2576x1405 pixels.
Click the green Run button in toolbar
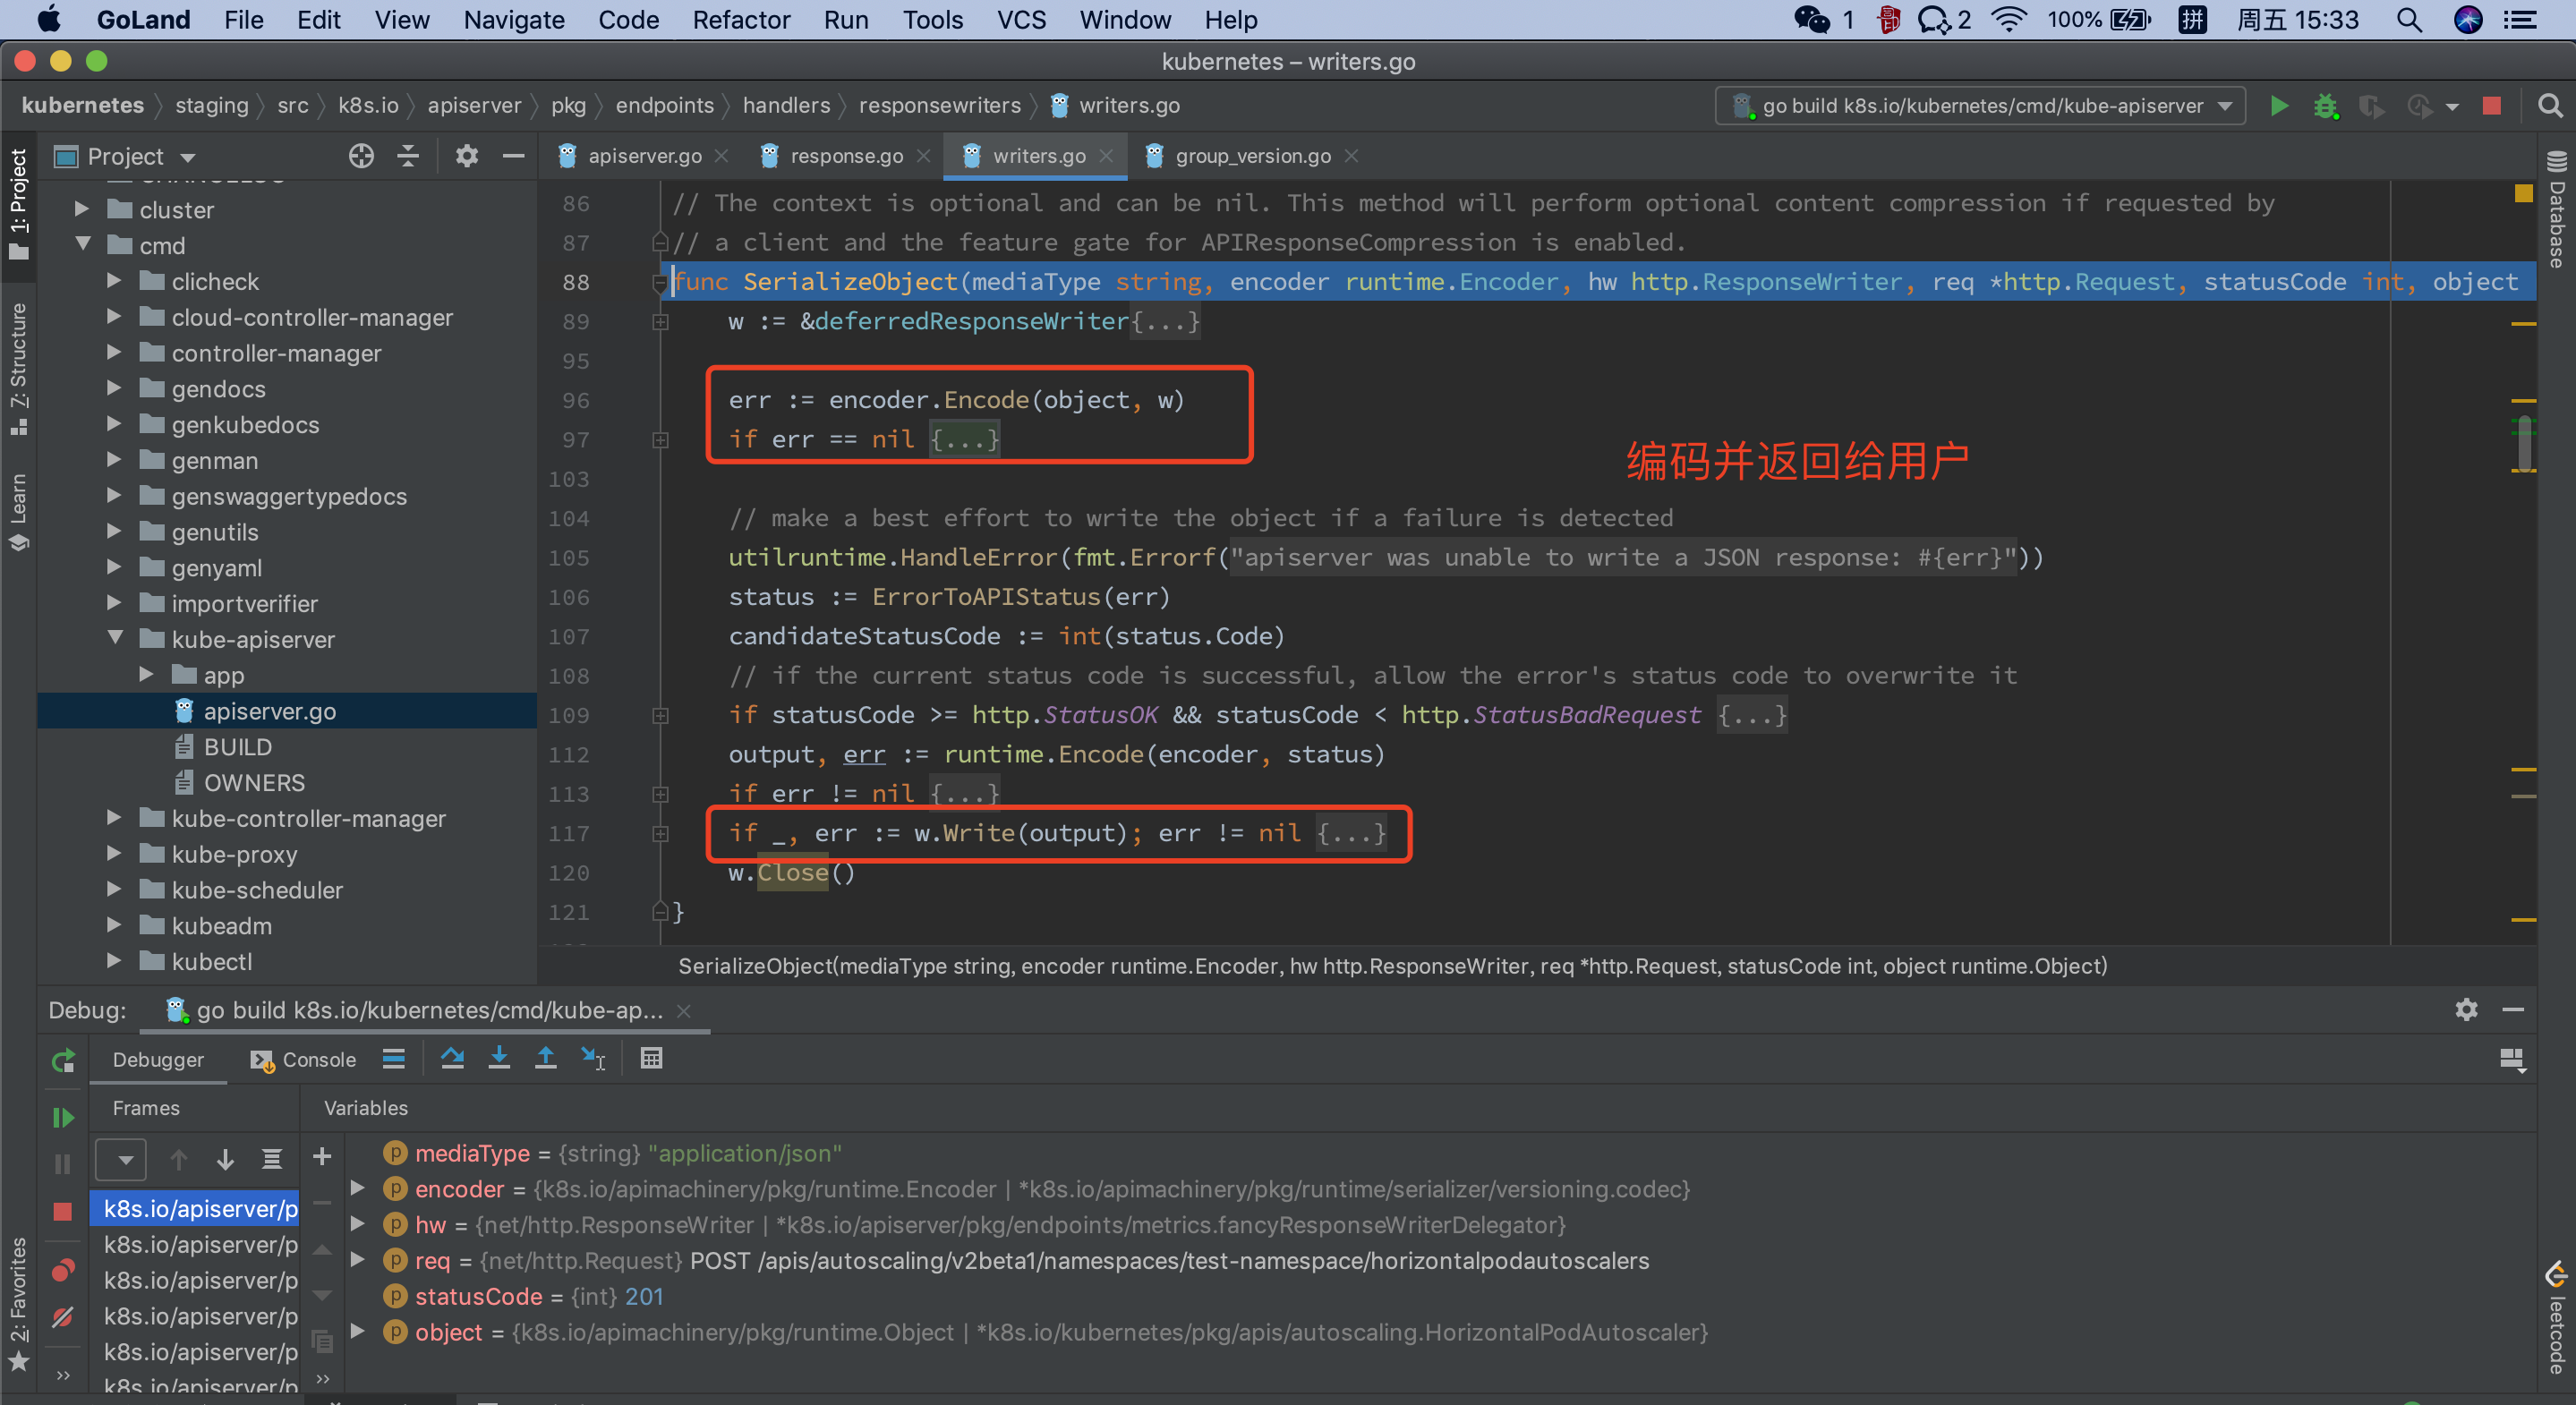tap(2279, 106)
